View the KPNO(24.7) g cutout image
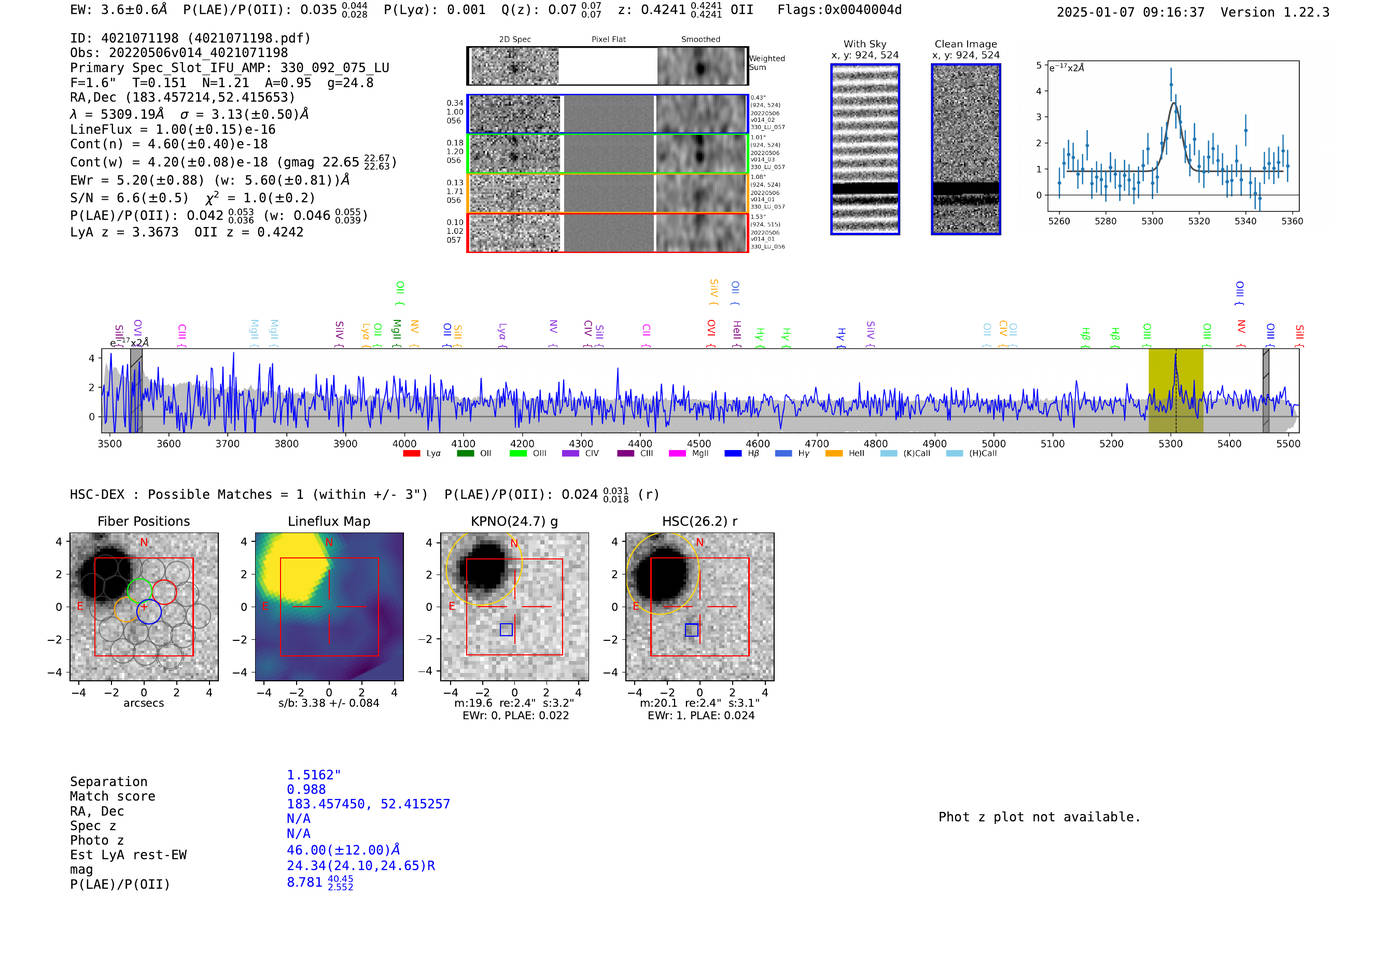 click(515, 607)
